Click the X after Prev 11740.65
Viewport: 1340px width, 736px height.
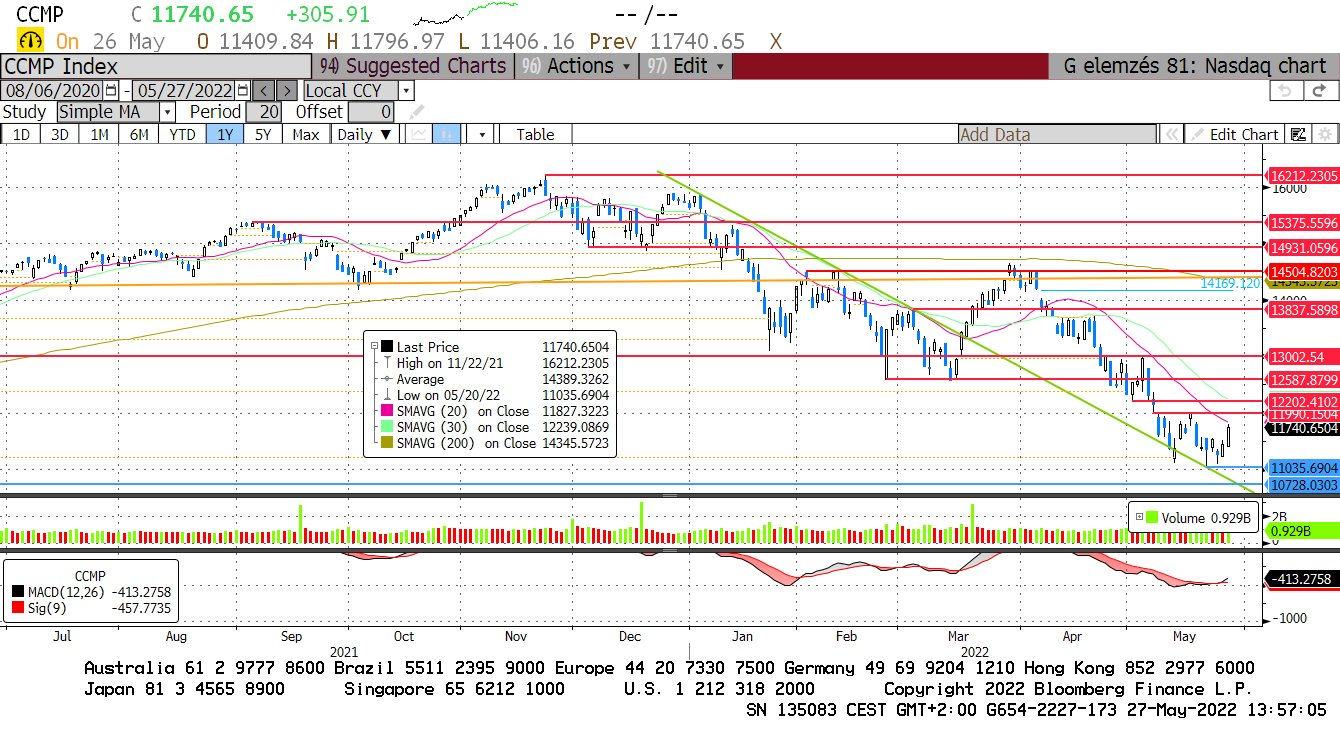[x=775, y=41]
